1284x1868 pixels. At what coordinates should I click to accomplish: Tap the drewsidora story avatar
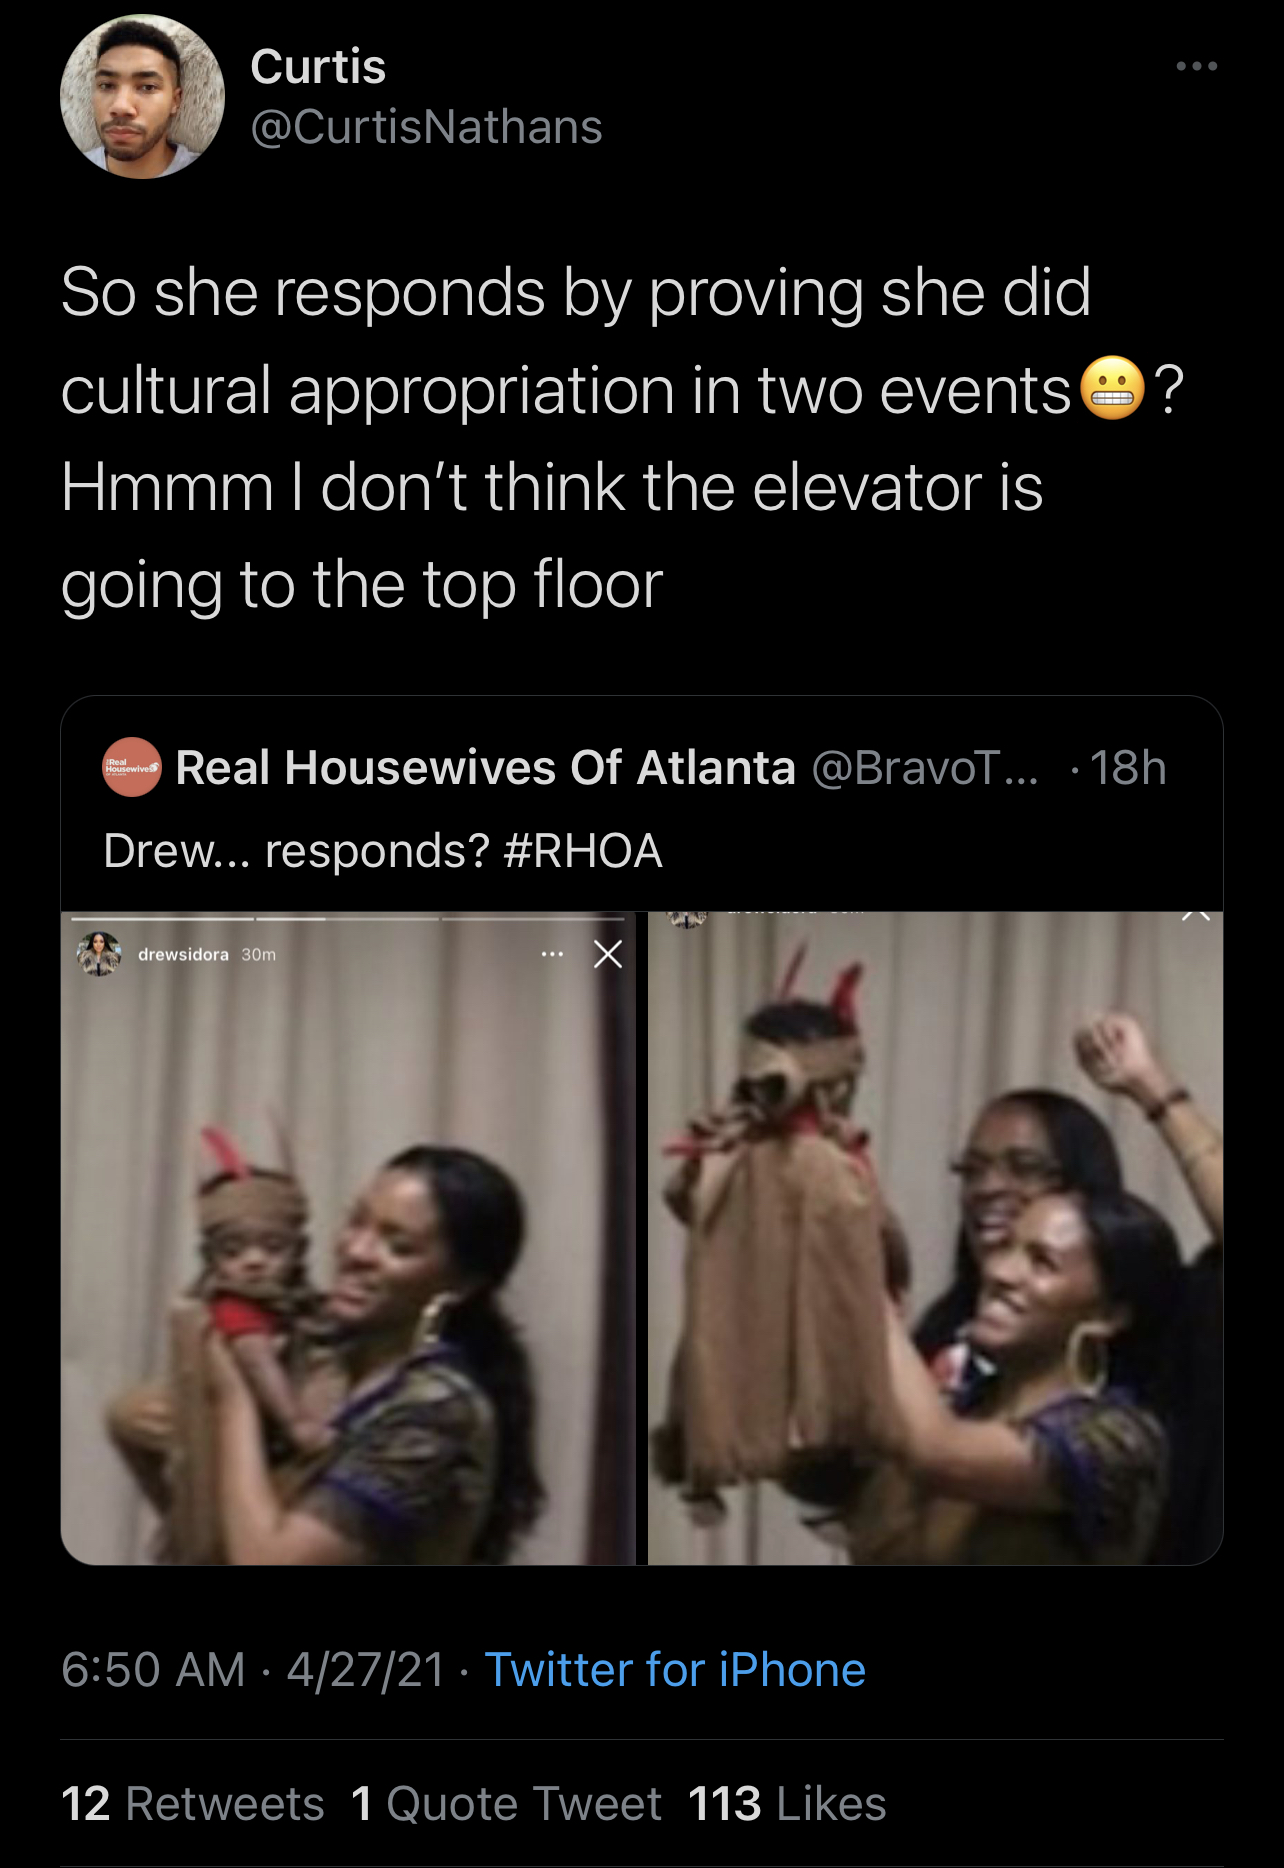click(x=99, y=954)
